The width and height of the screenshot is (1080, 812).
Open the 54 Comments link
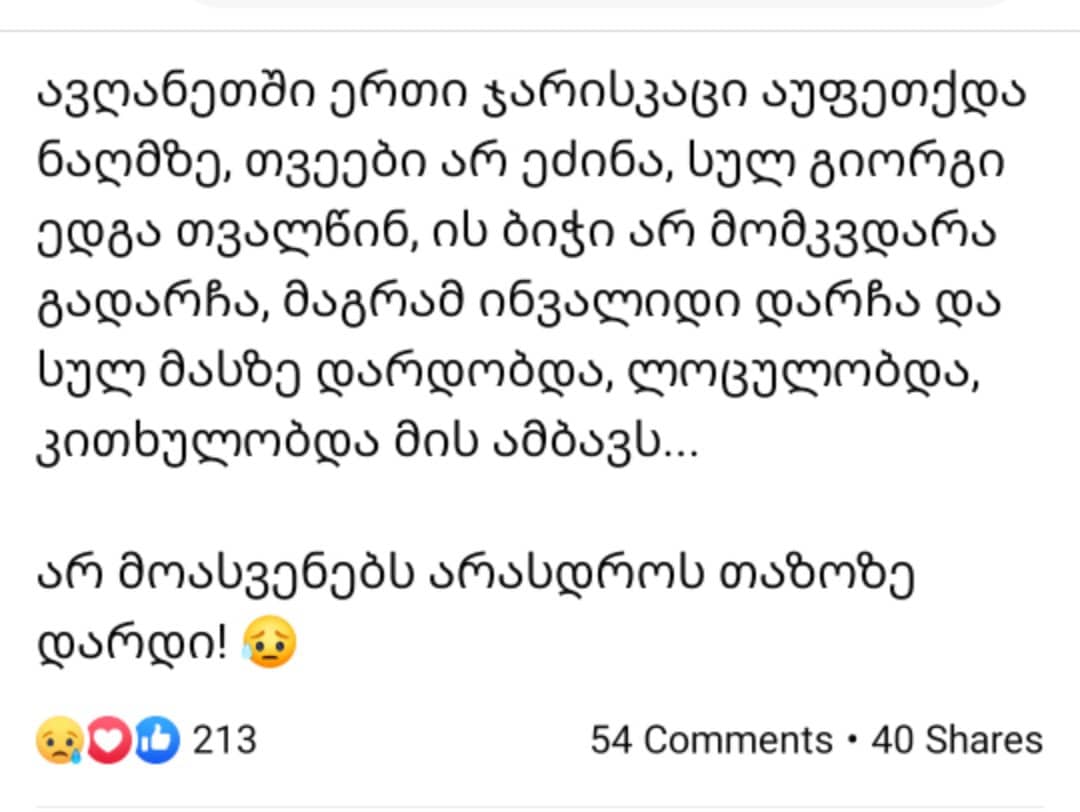tap(712, 740)
